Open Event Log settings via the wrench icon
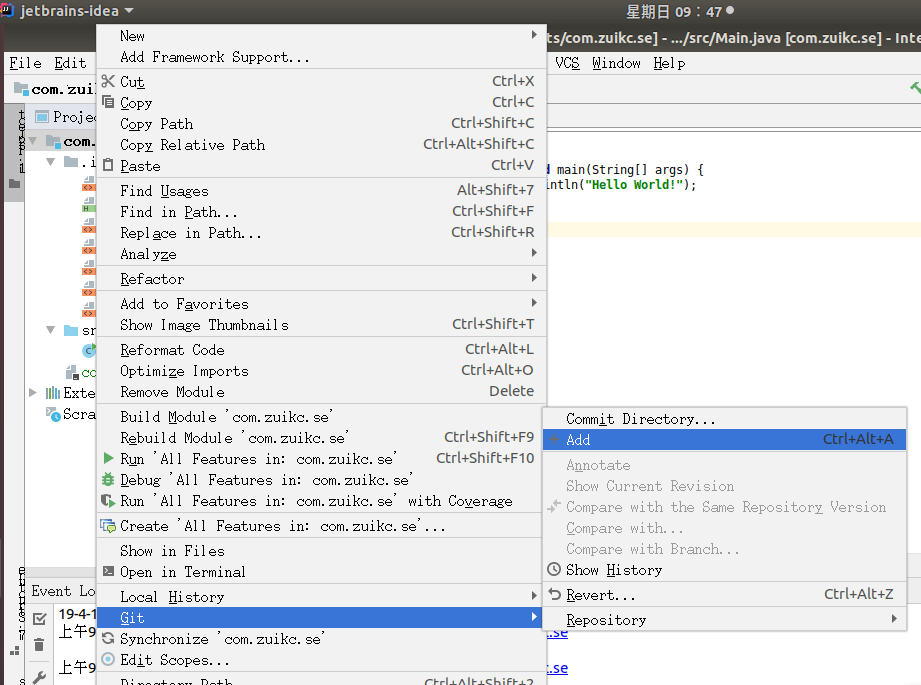 pos(39,677)
